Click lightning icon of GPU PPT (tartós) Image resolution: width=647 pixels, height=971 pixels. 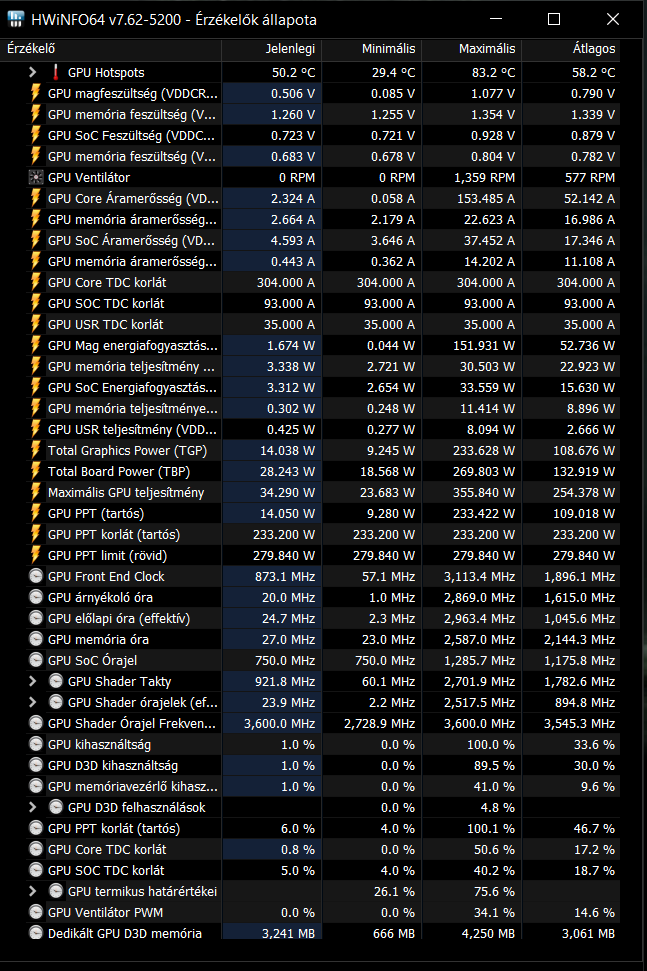(x=36, y=513)
